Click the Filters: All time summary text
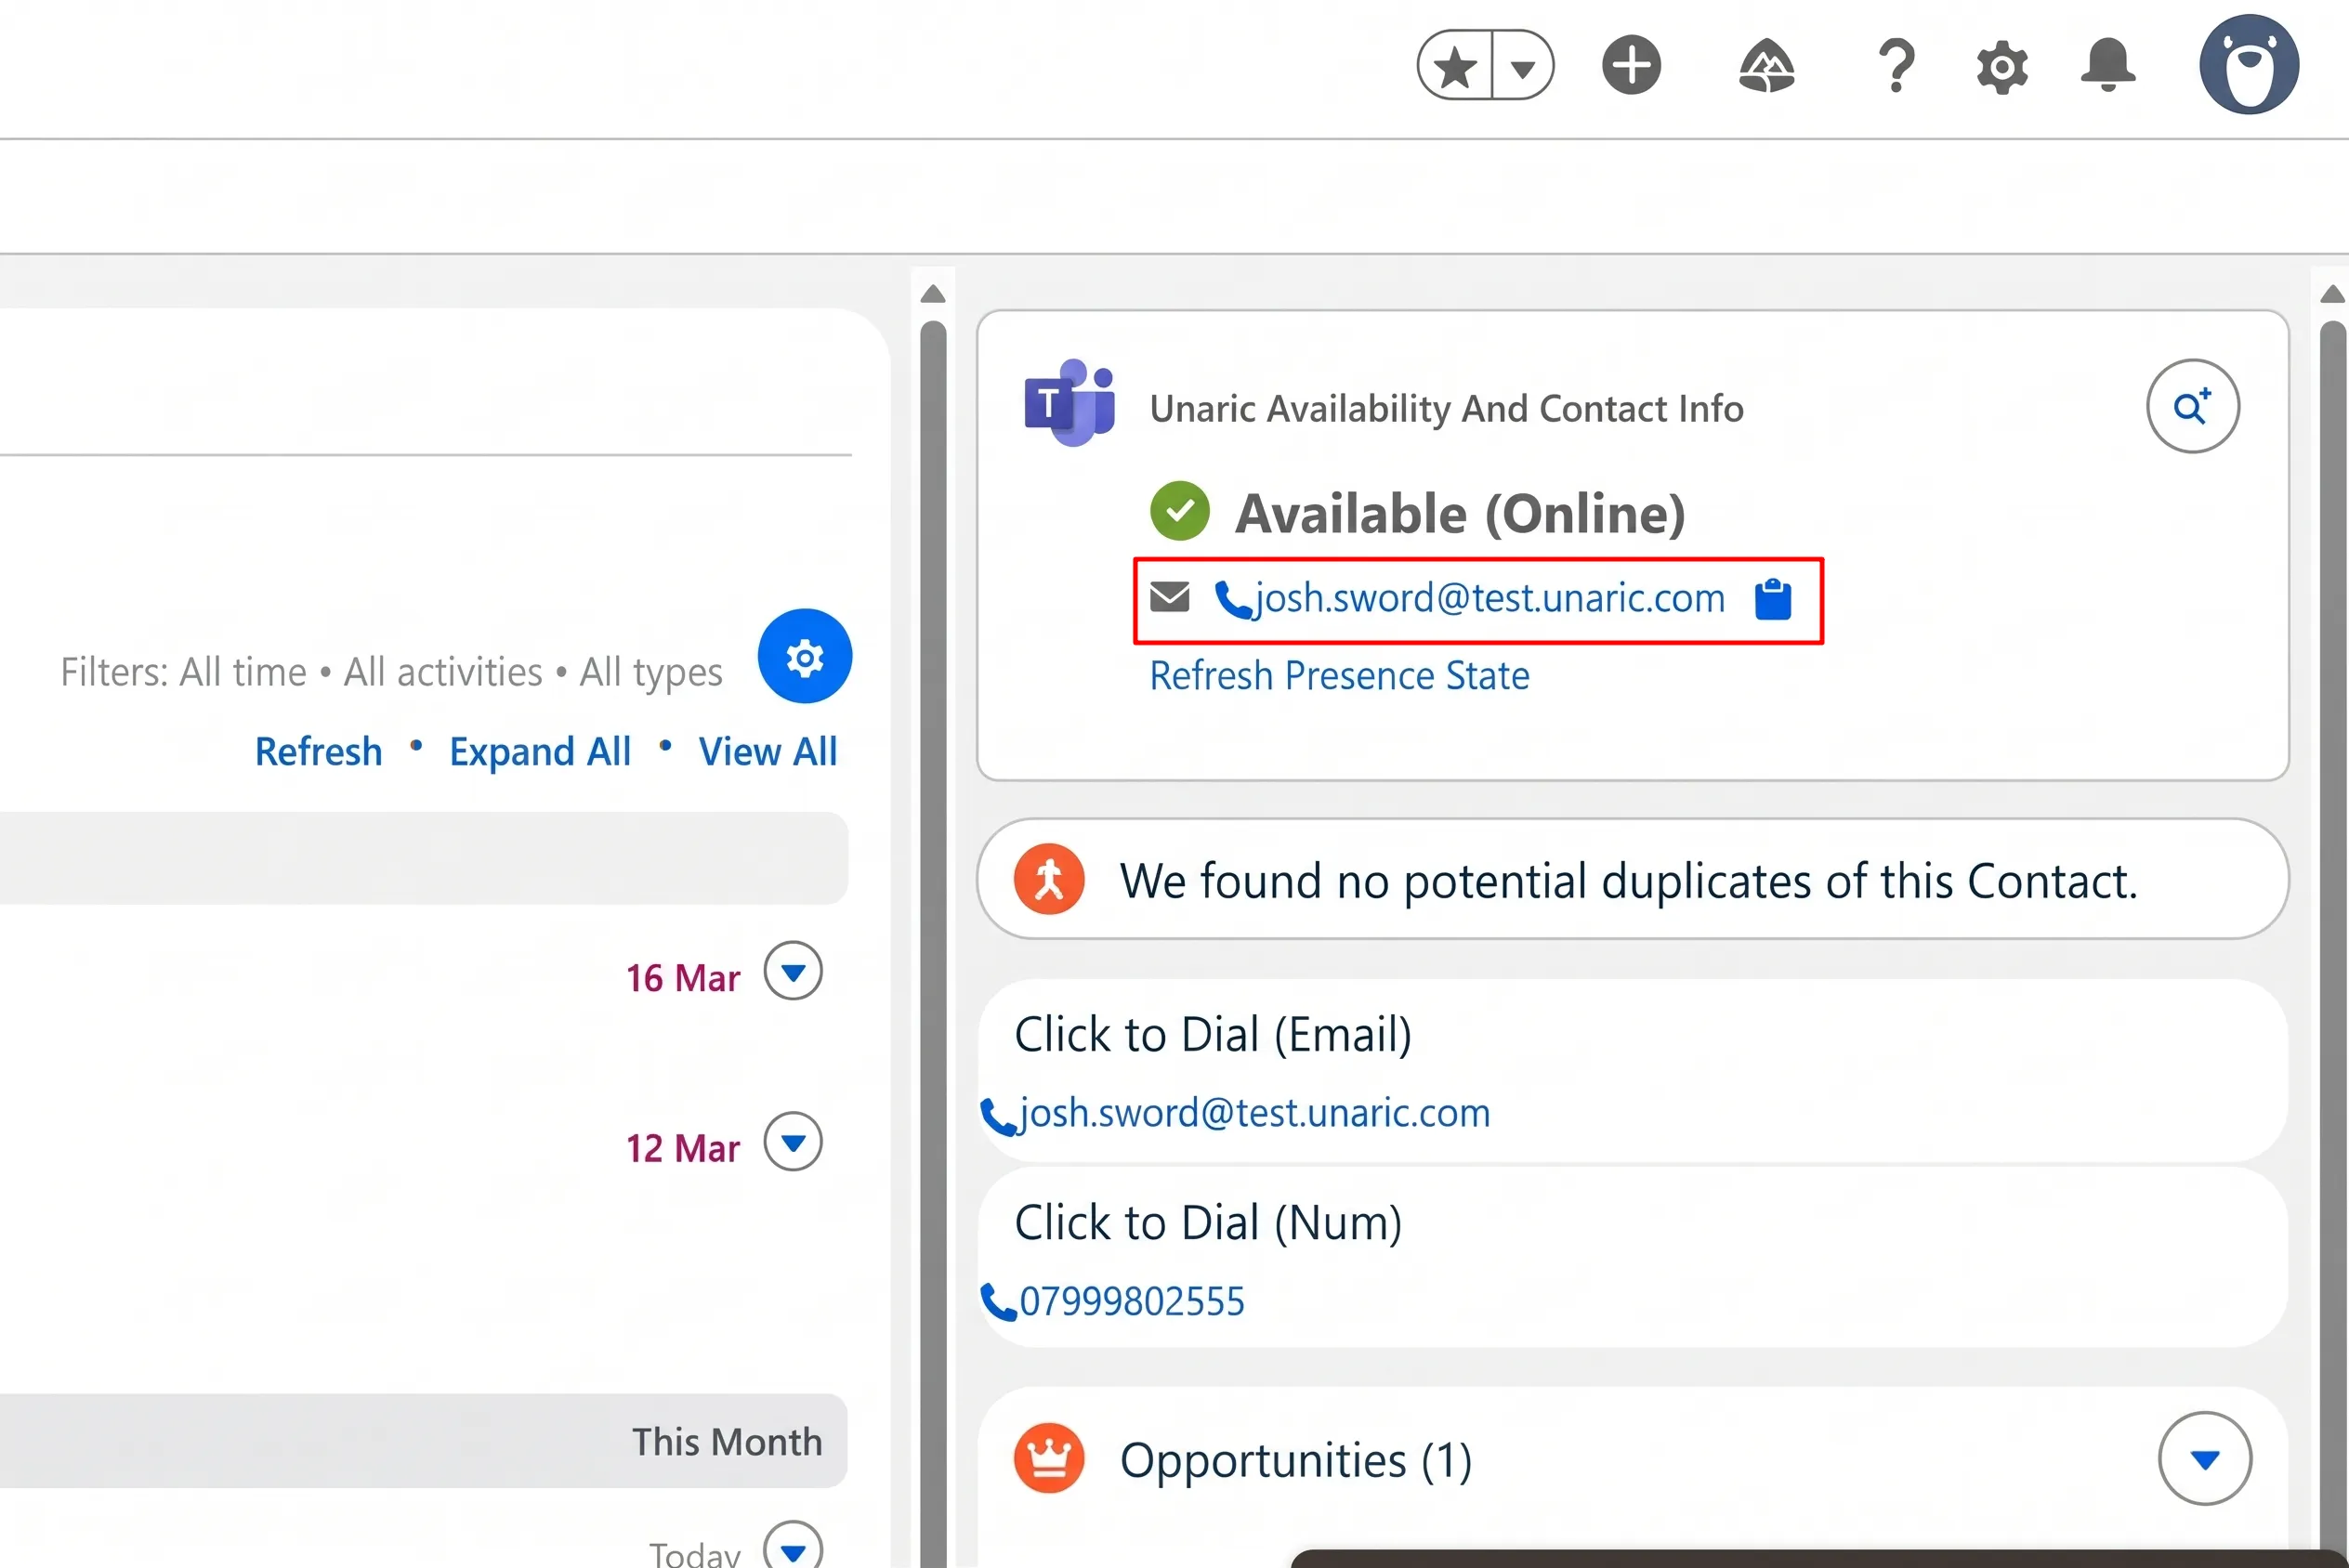 (391, 673)
